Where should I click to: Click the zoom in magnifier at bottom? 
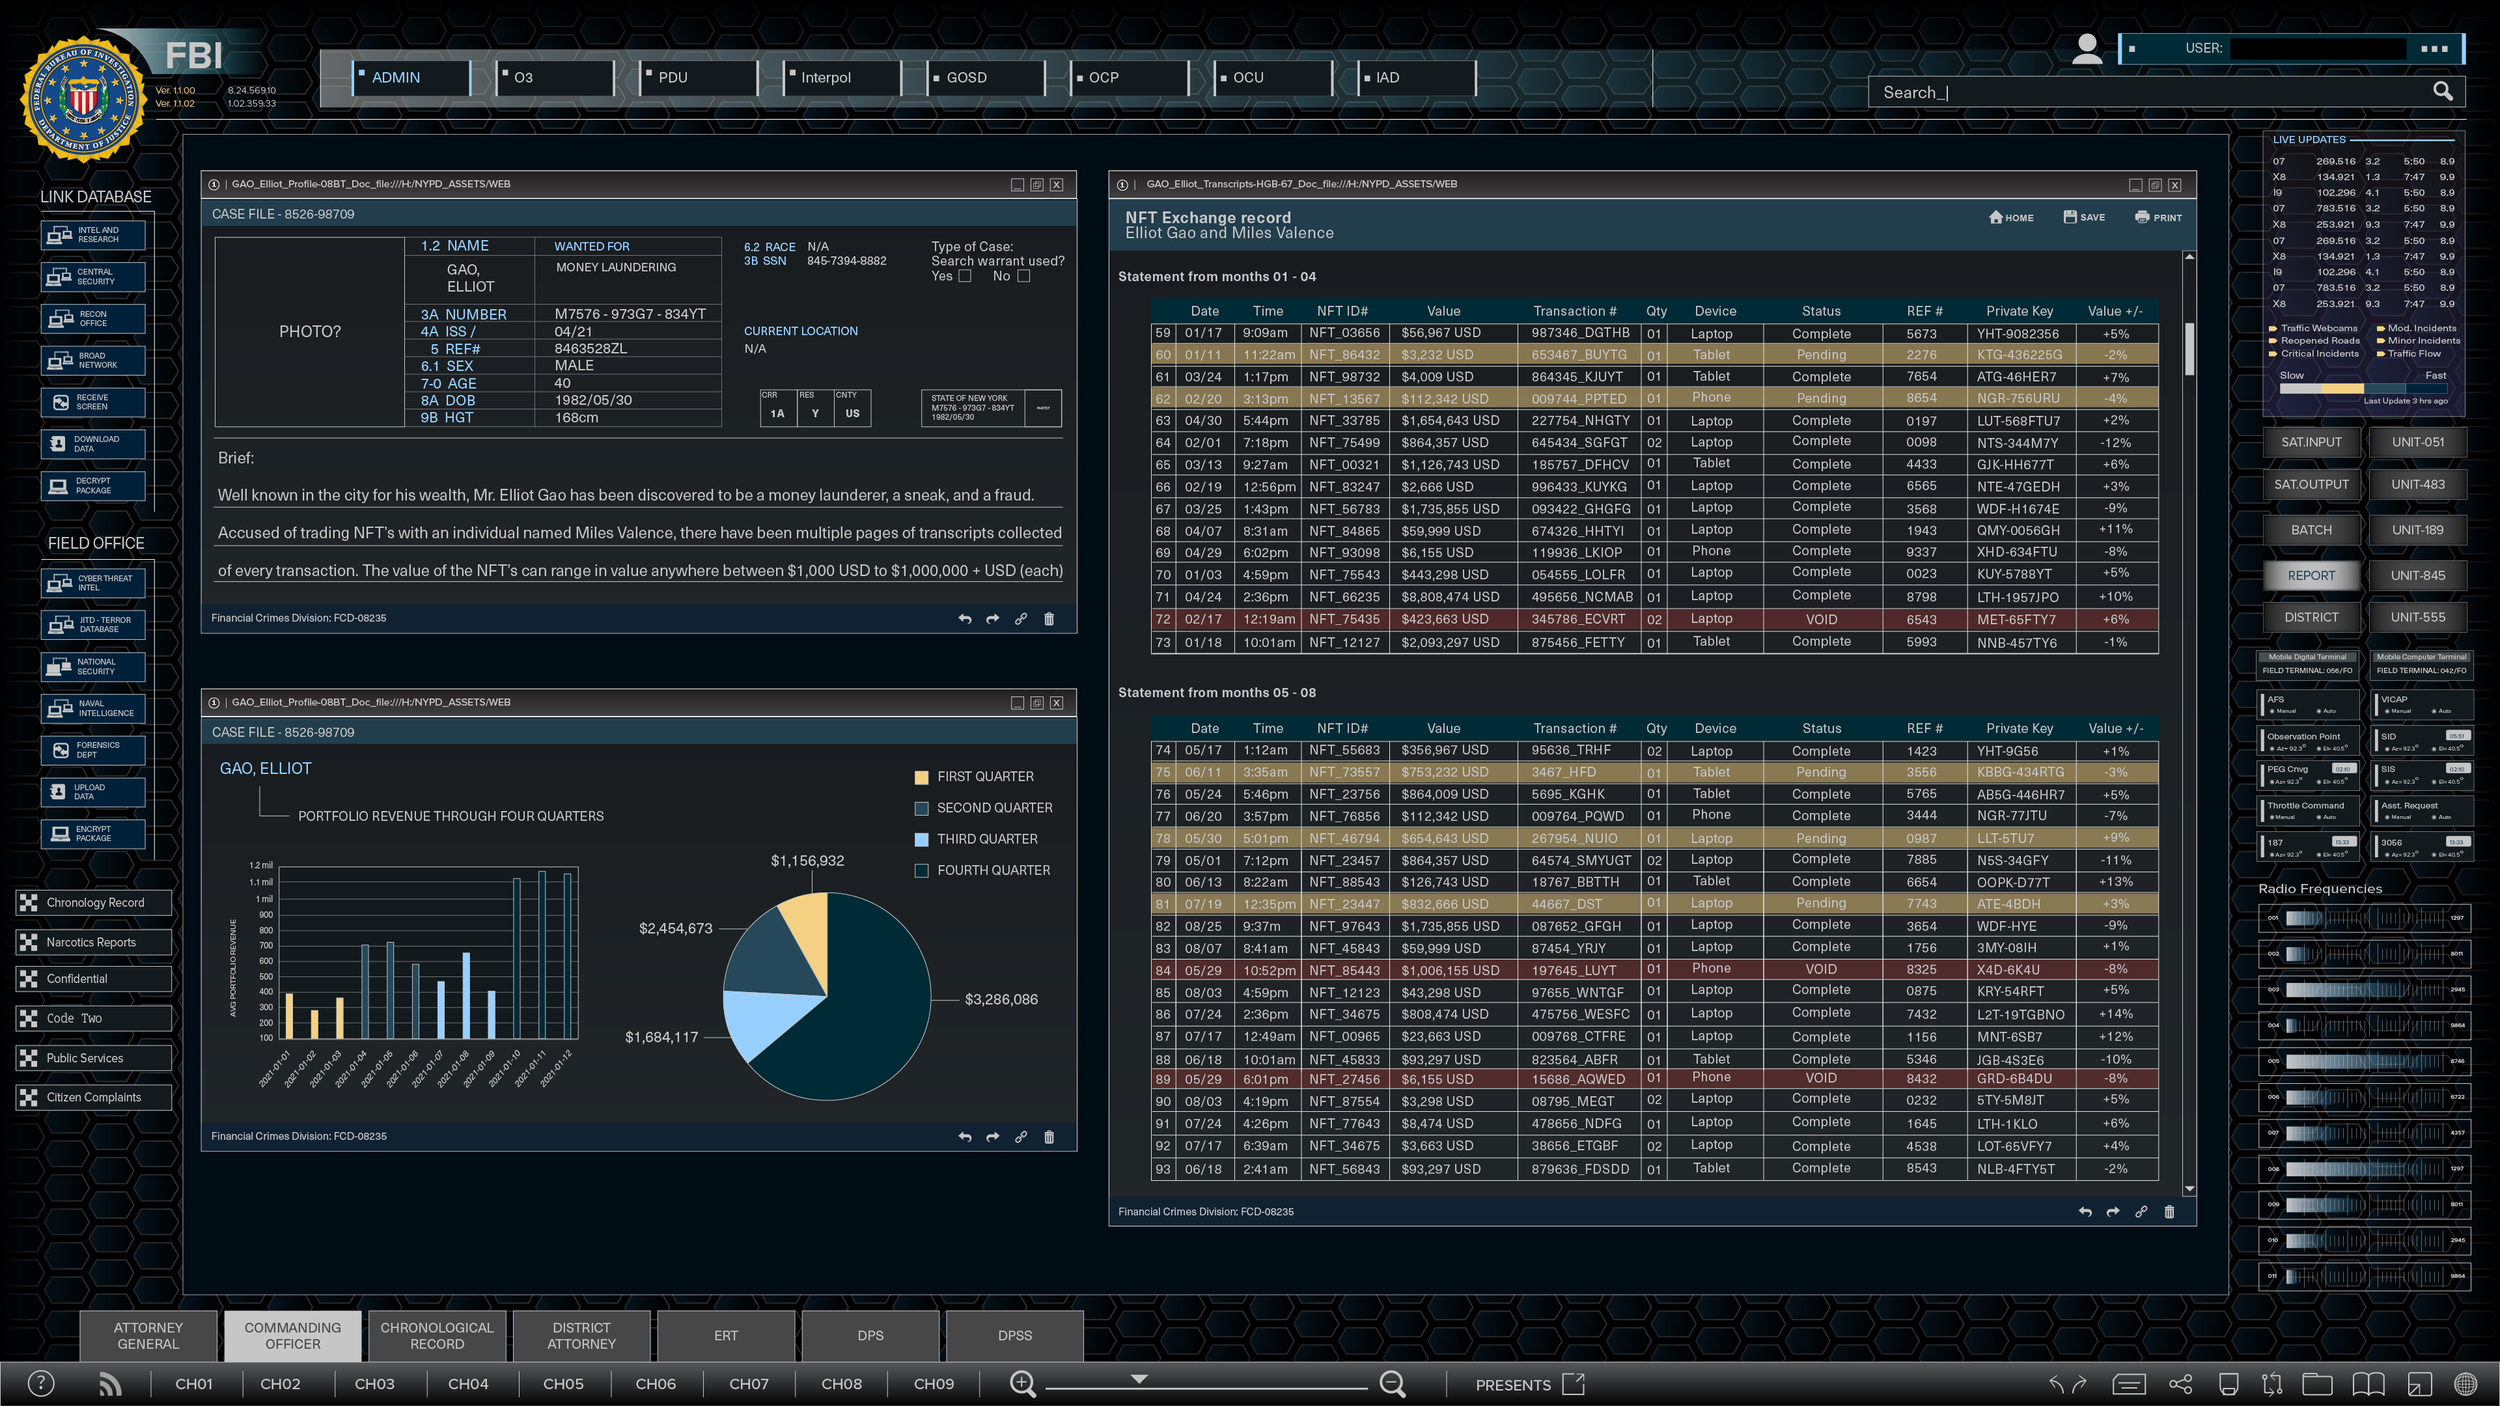pos(1022,1384)
